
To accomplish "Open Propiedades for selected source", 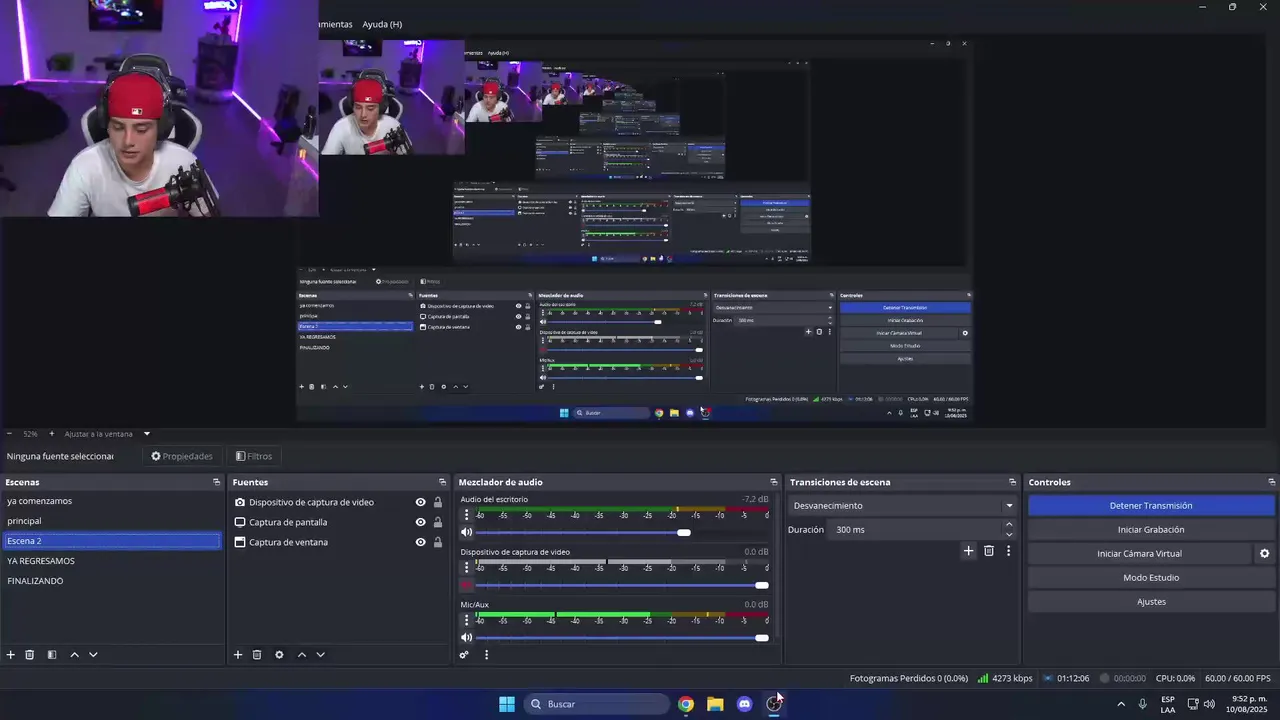I will (182, 456).
